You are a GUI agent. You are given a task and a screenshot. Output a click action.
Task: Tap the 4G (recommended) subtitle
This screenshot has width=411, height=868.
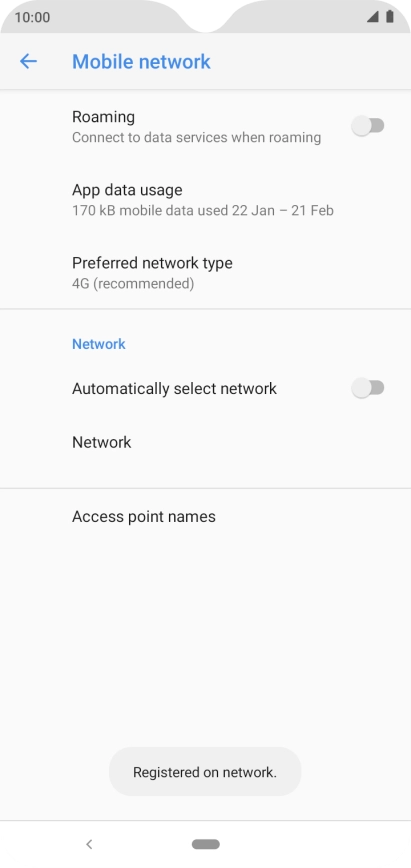point(133,284)
